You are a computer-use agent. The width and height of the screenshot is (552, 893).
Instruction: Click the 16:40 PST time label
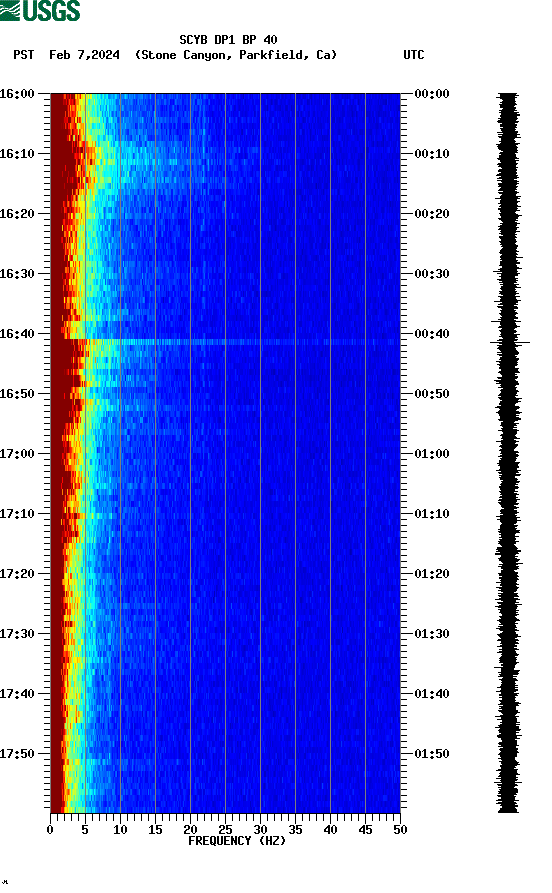tap(17, 334)
